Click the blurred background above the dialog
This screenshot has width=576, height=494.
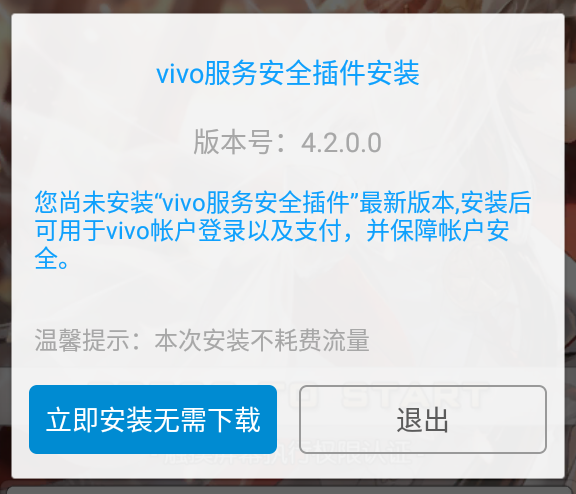coord(288,6)
